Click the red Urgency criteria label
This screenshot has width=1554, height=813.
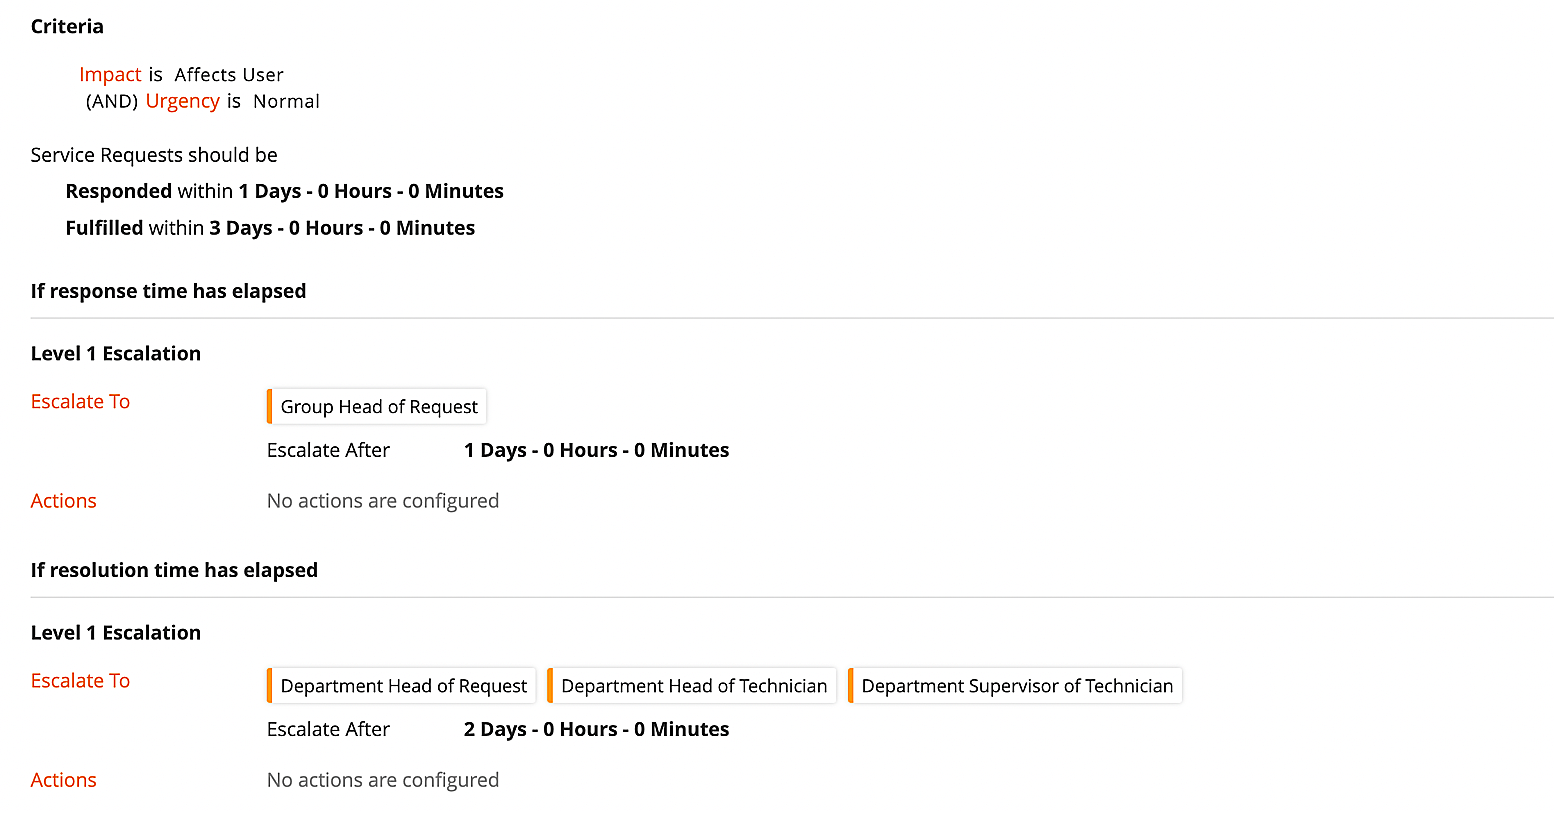[x=182, y=101]
